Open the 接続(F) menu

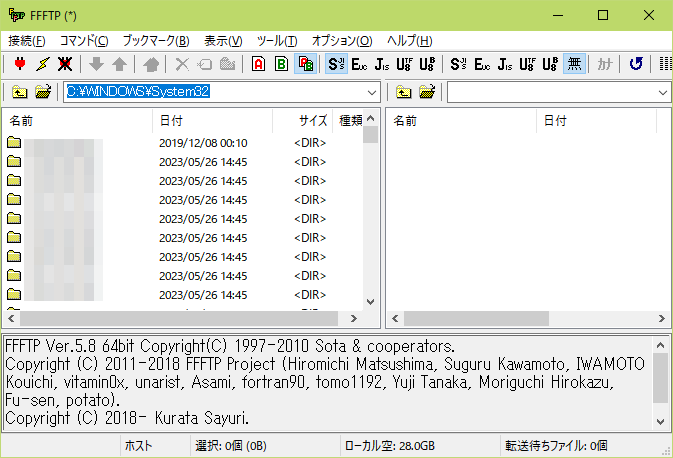(27, 41)
